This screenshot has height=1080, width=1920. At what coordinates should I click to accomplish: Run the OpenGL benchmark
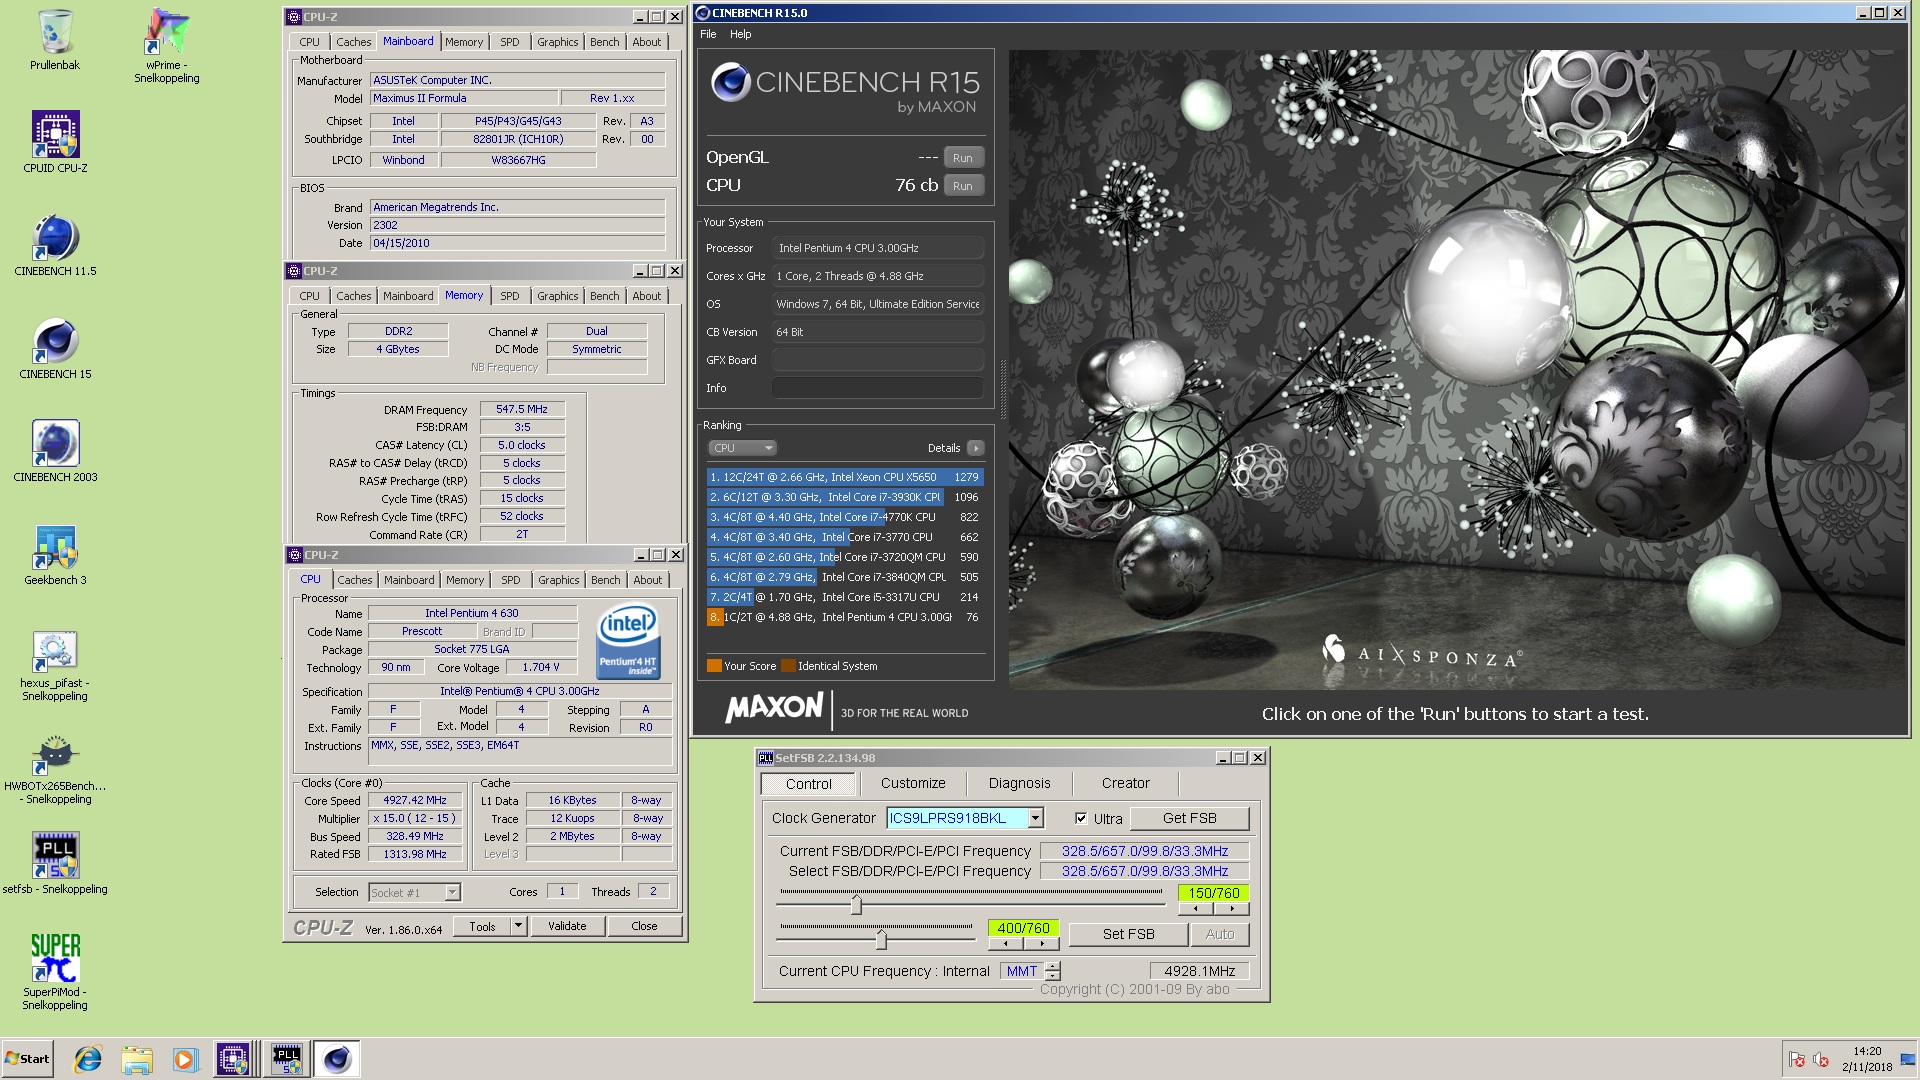coord(963,158)
